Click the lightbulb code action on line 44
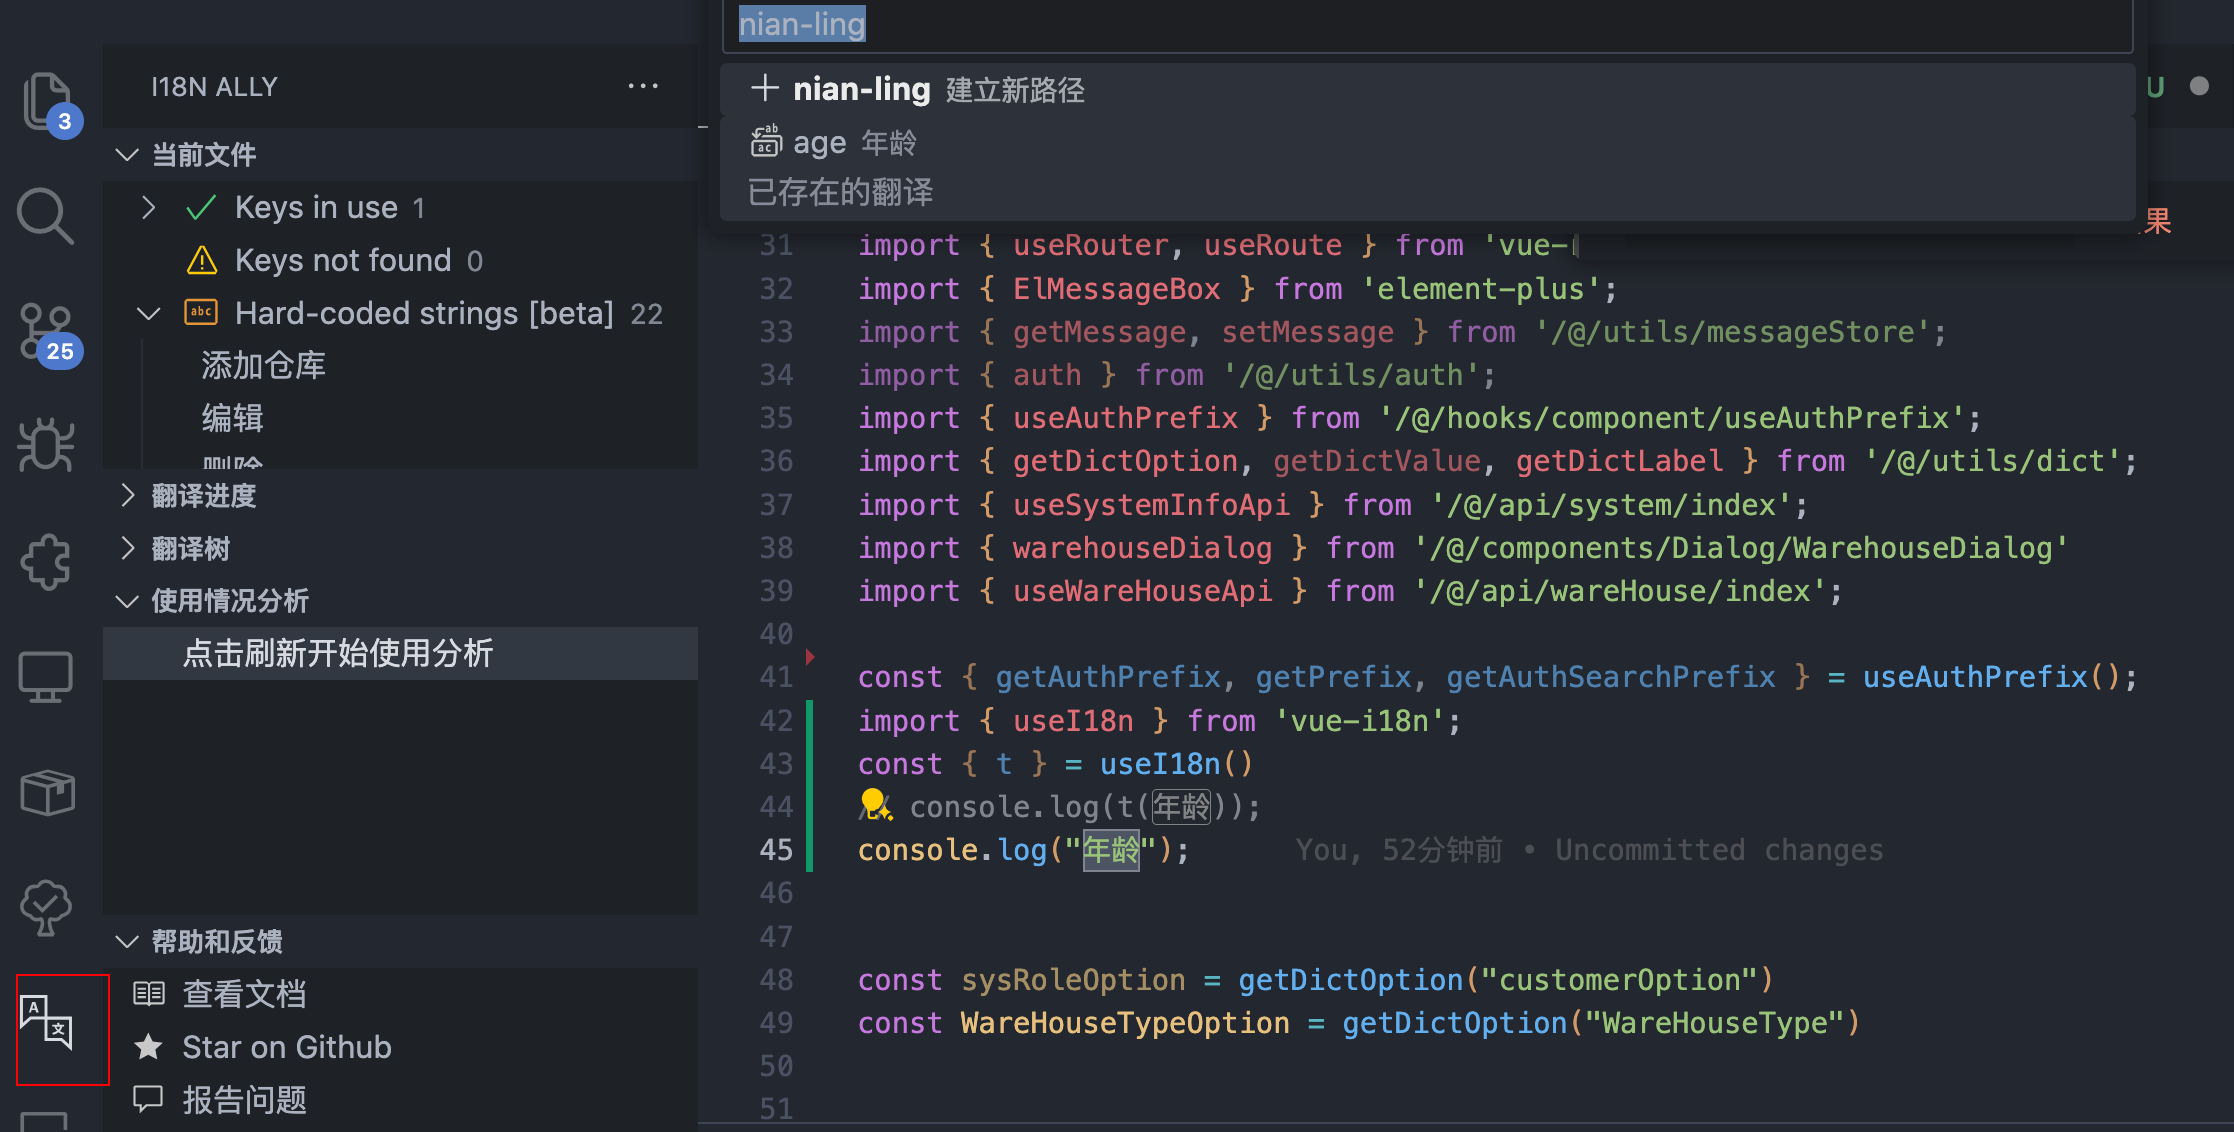The height and width of the screenshot is (1132, 2234). [874, 804]
